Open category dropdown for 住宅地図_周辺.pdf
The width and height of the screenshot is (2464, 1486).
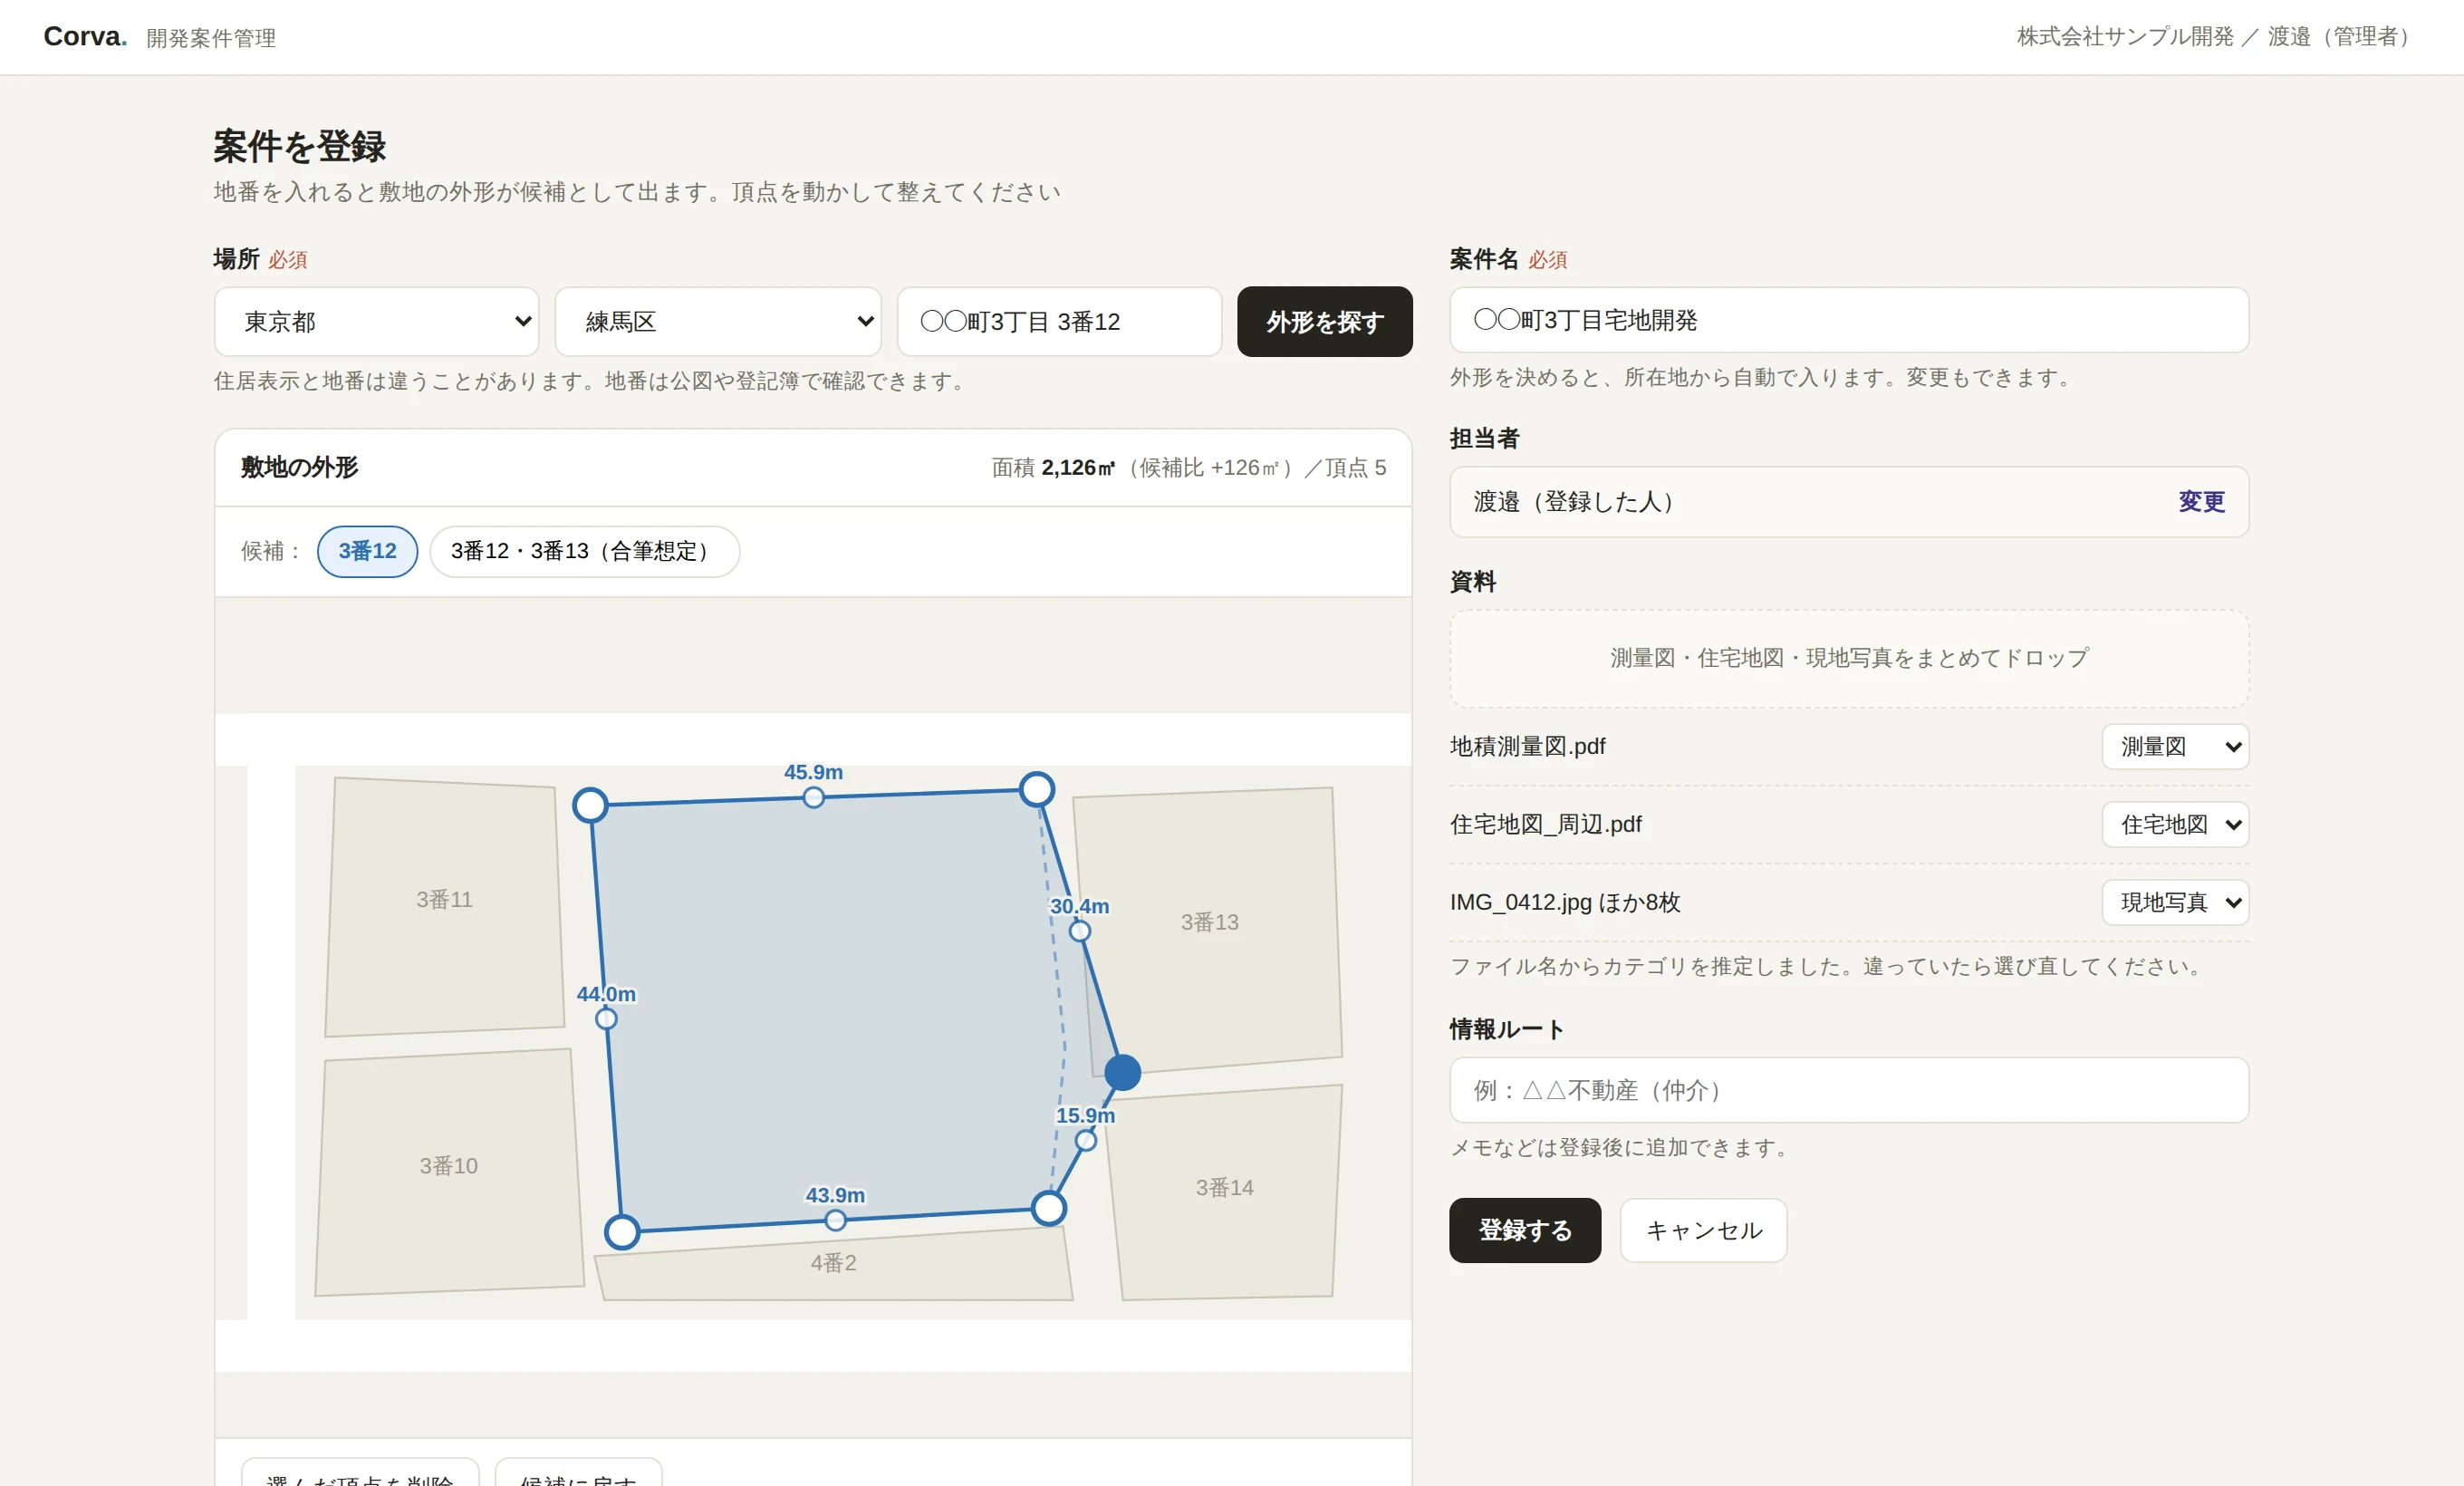coord(2175,825)
